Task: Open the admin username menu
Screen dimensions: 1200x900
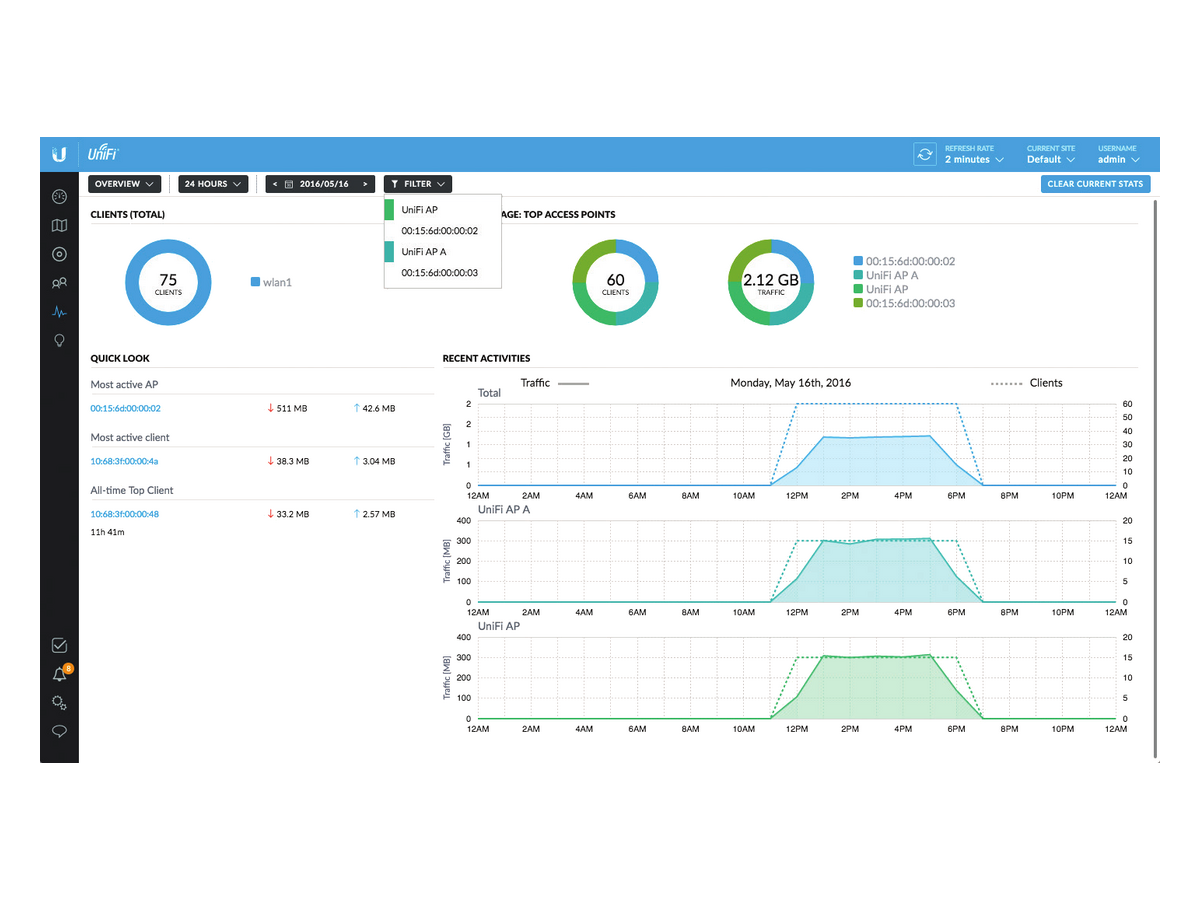Action: point(1118,159)
